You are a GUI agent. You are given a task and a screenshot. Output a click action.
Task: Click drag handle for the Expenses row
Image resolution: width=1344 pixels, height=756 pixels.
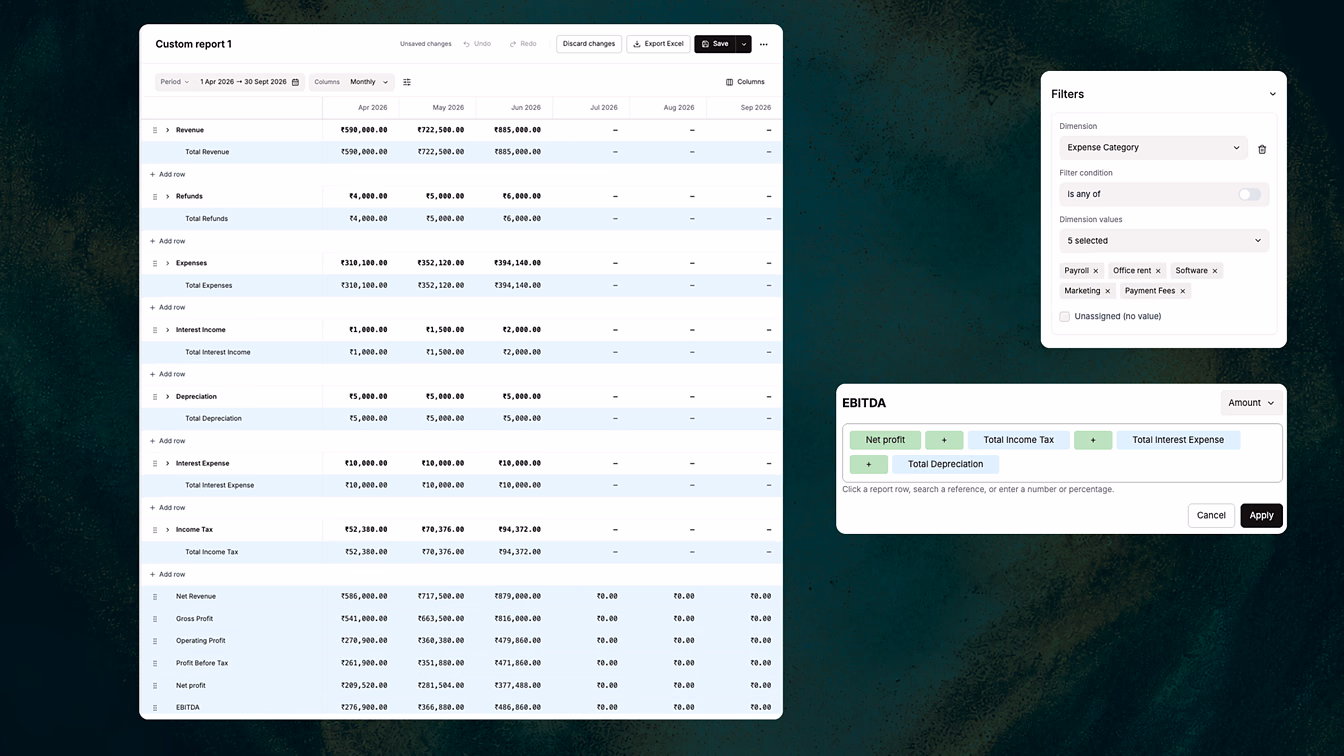(x=155, y=263)
